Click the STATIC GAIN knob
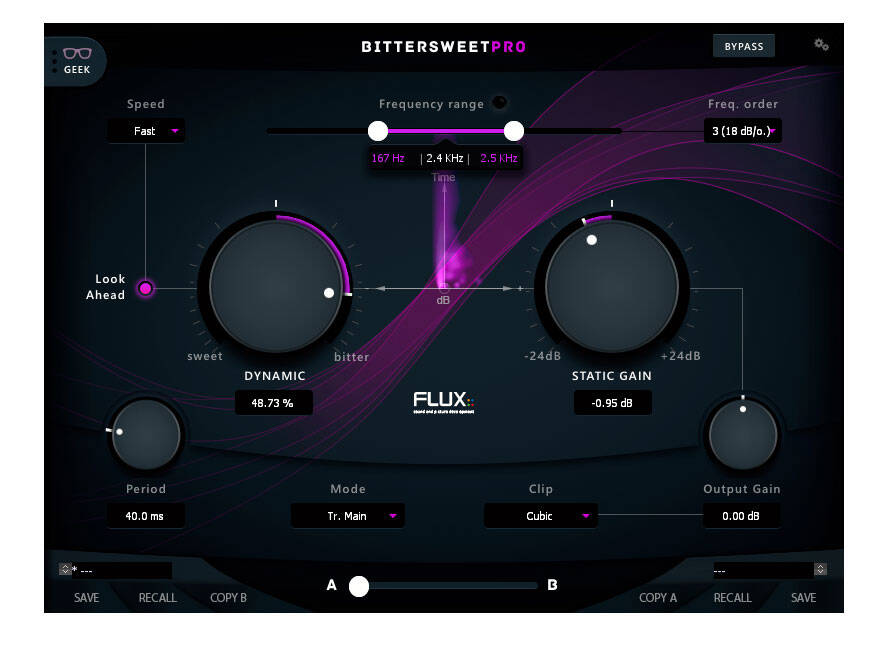 point(612,287)
